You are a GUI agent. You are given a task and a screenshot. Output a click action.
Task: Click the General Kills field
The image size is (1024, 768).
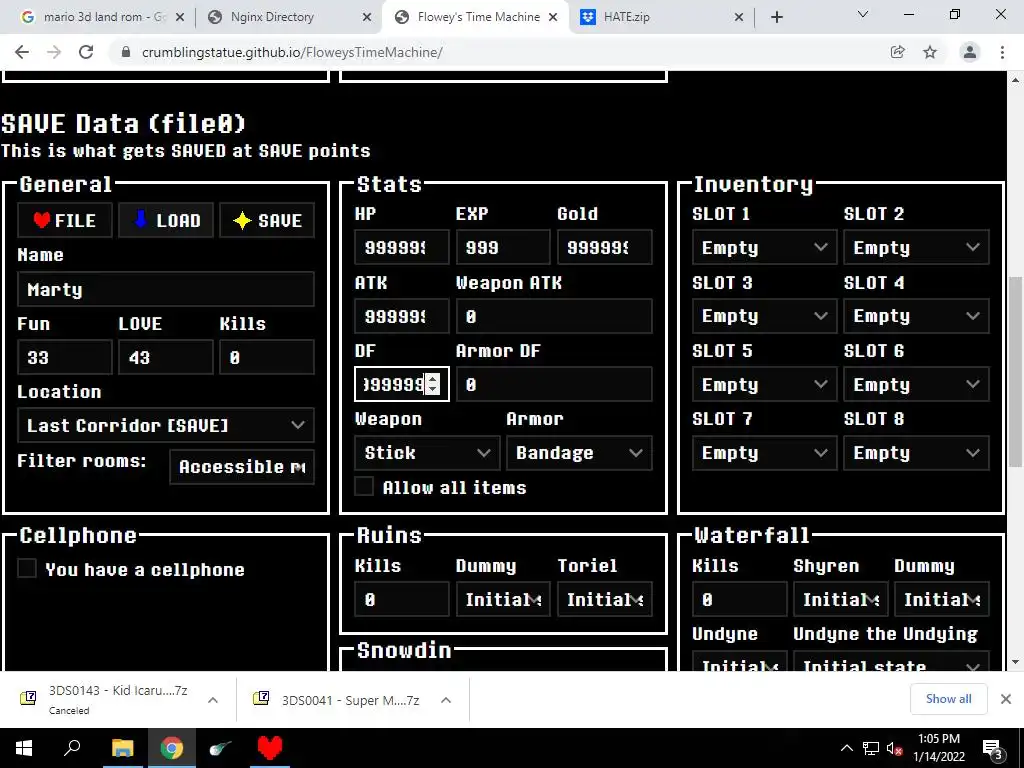[267, 357]
